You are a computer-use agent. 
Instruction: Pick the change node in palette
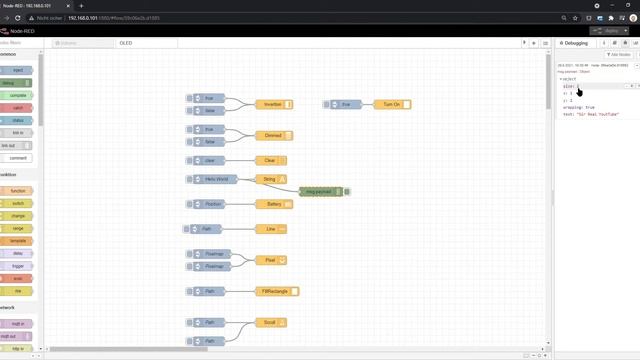(16, 216)
